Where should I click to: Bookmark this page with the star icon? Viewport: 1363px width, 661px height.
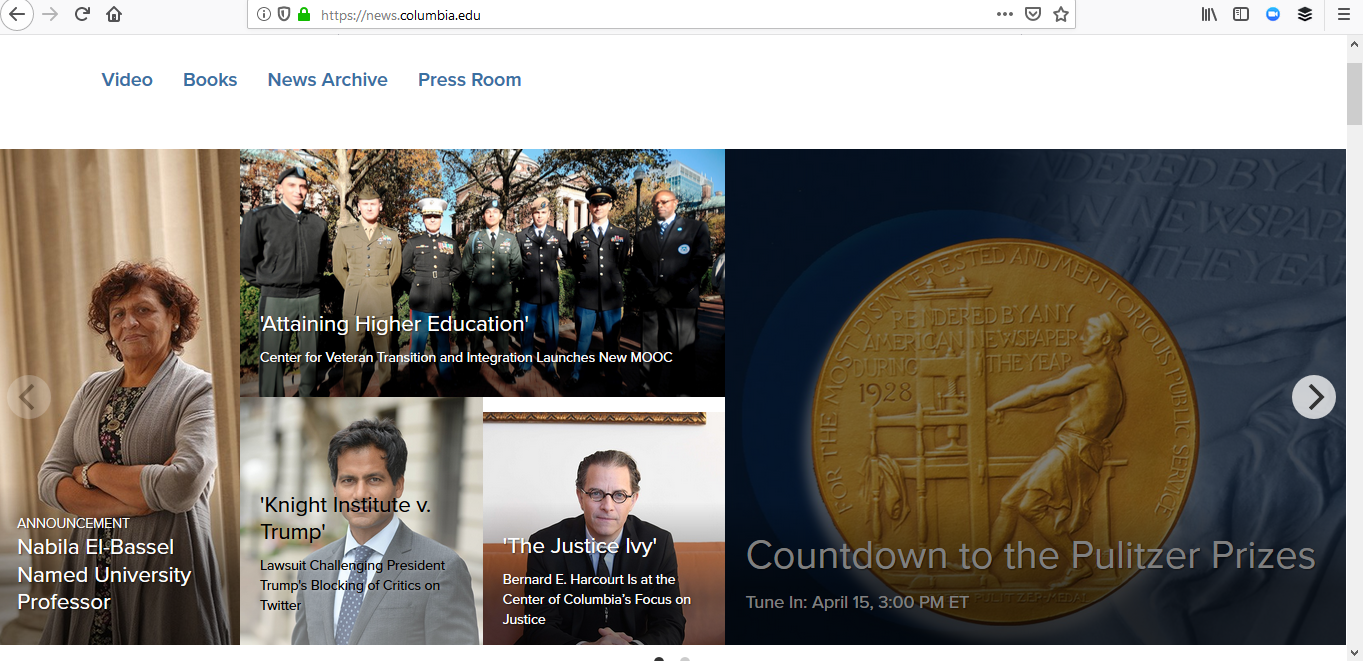(1061, 14)
